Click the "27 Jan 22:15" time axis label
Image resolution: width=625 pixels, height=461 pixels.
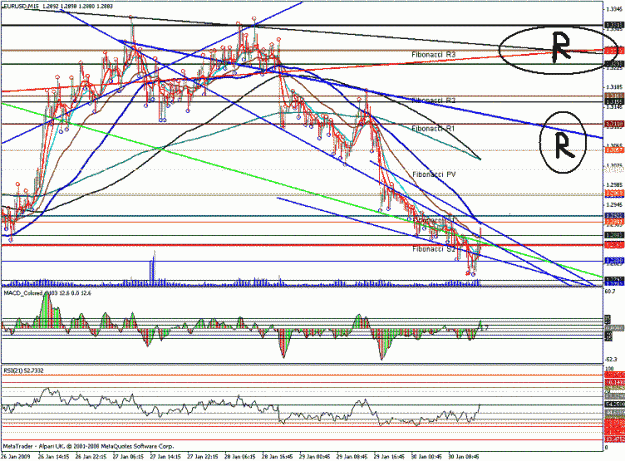[203, 457]
